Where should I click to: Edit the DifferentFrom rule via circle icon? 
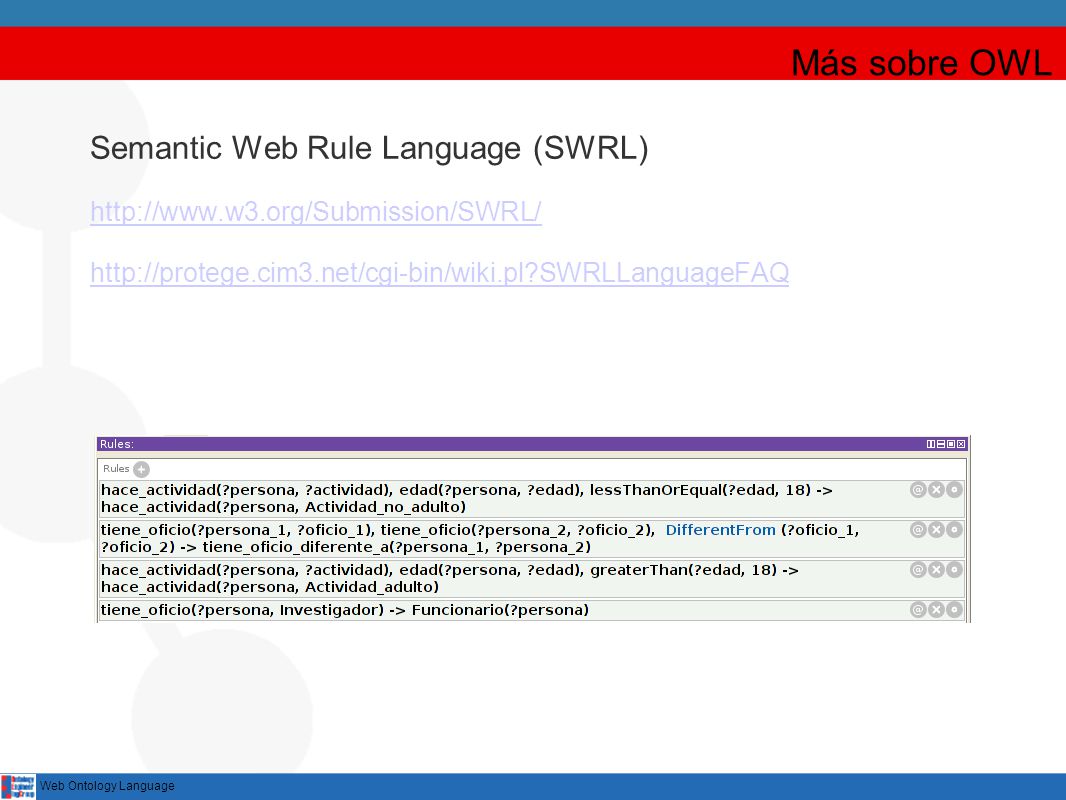955,530
